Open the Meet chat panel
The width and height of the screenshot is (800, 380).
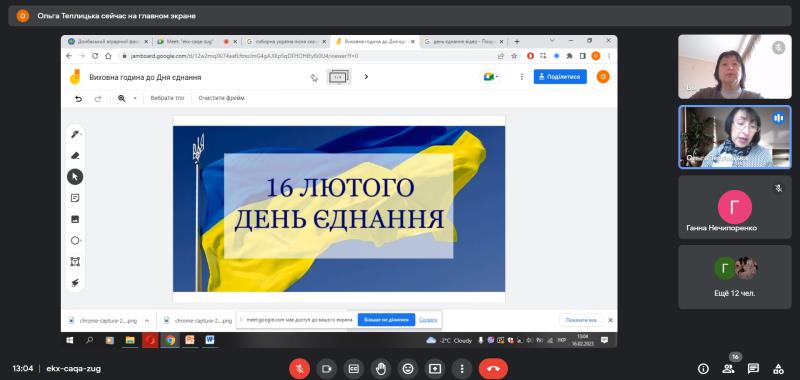coord(753,368)
